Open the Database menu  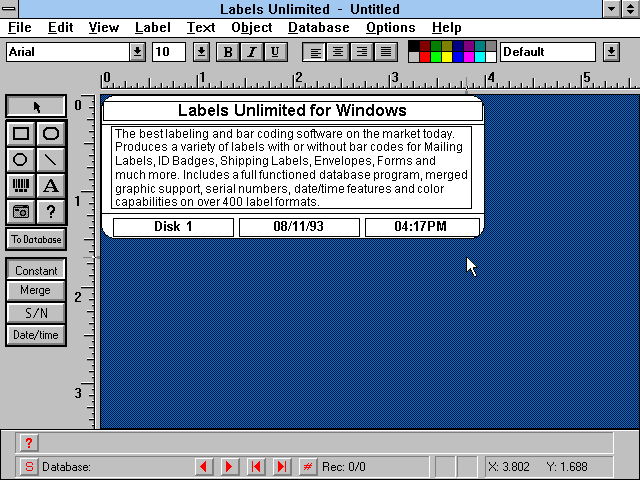(318, 27)
